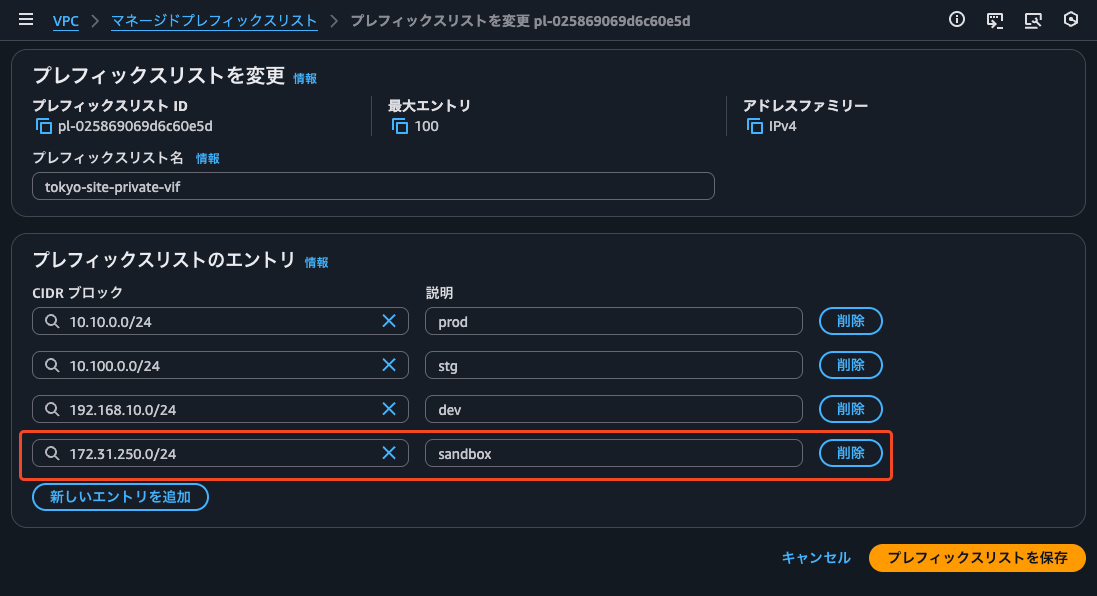Image resolution: width=1097 pixels, height=596 pixels.
Task: Clear the 172.31.250.0/24 CIDR entry with X
Action: pos(389,452)
